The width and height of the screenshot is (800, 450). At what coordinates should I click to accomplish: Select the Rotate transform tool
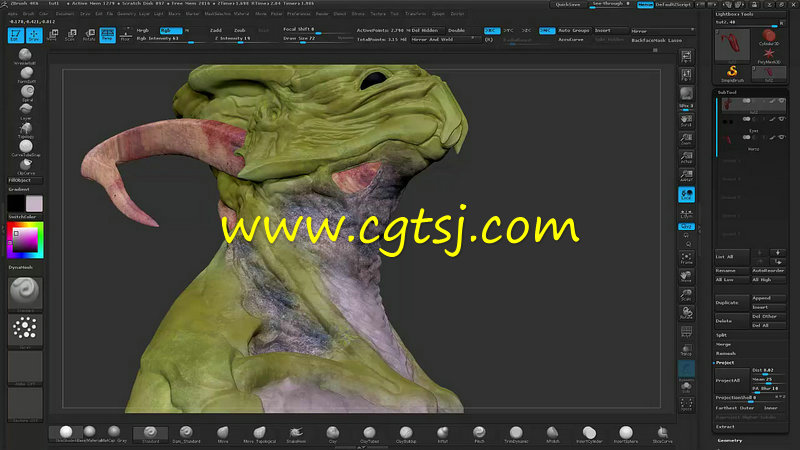89,35
